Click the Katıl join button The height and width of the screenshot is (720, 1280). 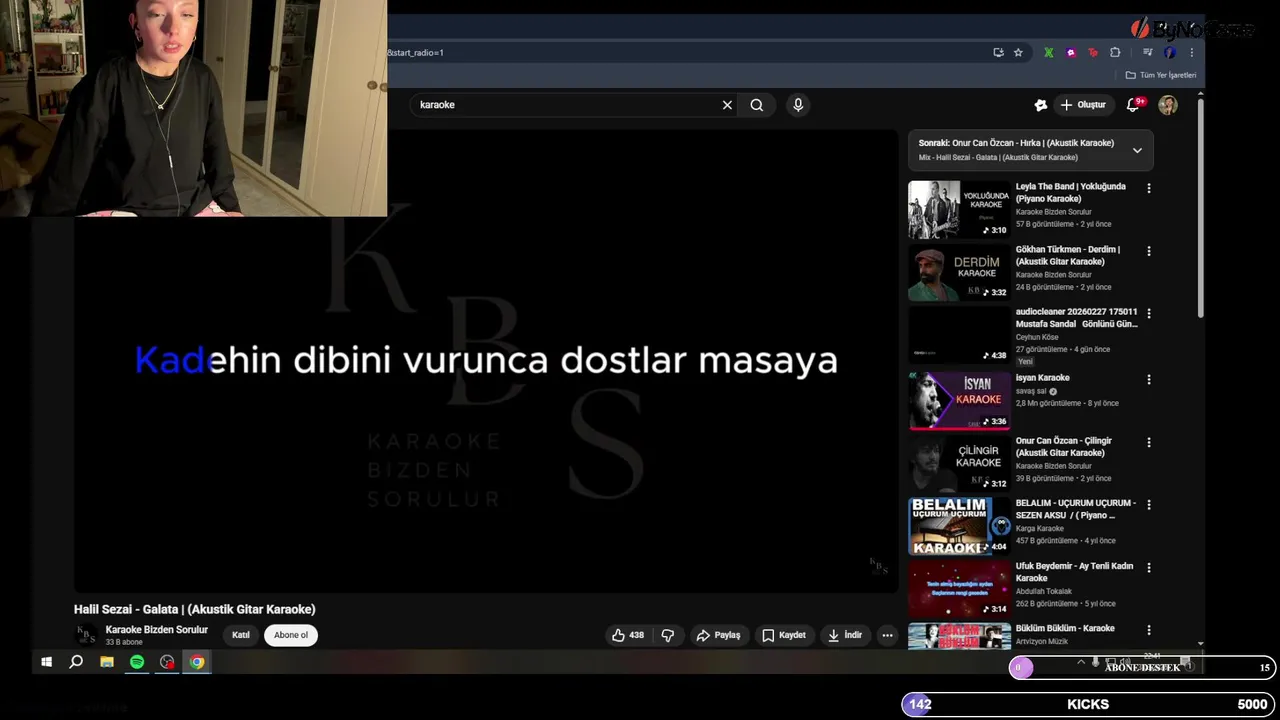point(241,635)
